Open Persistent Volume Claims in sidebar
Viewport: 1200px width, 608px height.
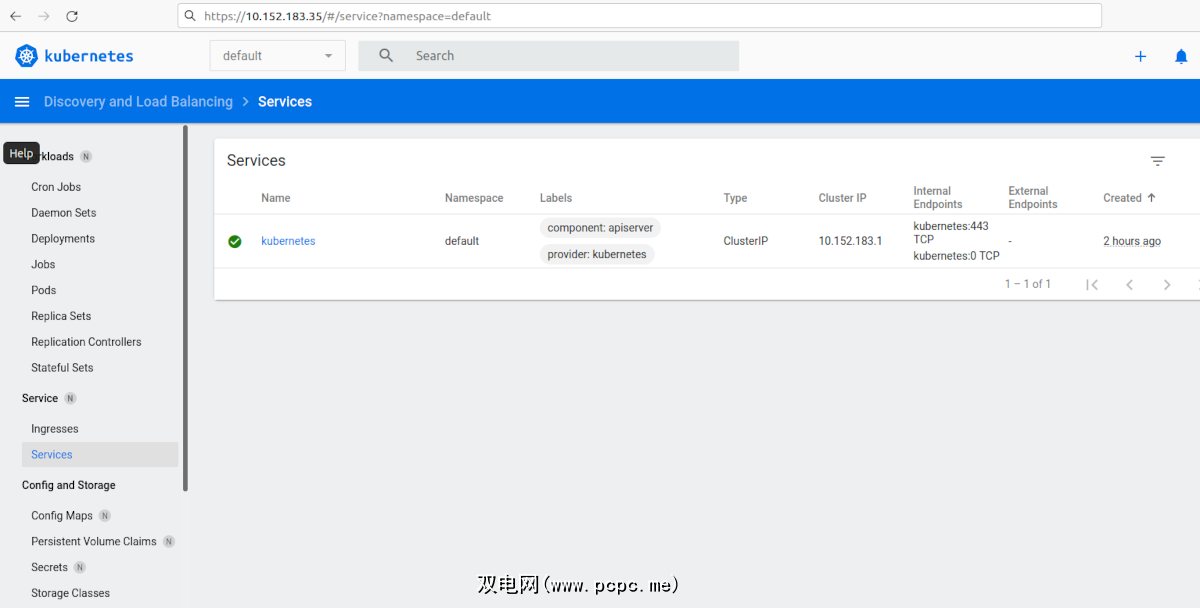(x=94, y=542)
